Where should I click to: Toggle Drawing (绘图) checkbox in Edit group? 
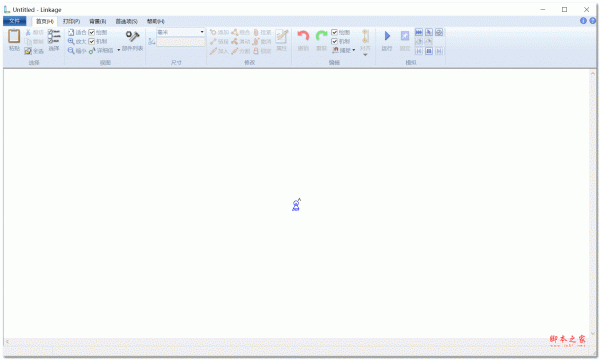[334, 33]
